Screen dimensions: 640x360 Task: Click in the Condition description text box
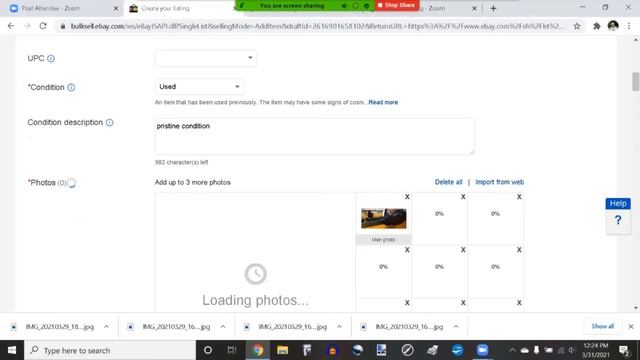pos(314,136)
